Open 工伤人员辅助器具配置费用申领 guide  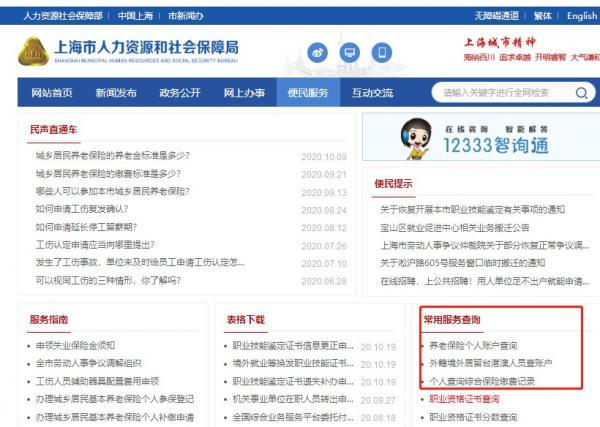tap(97, 381)
